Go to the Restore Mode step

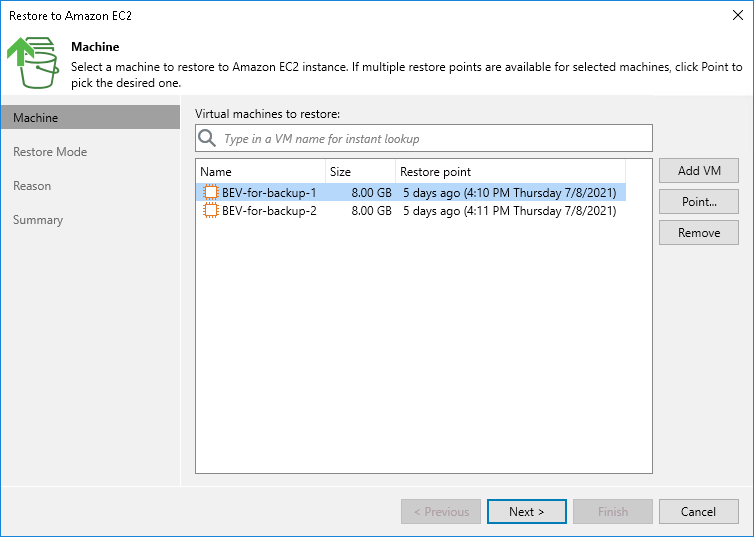click(50, 152)
